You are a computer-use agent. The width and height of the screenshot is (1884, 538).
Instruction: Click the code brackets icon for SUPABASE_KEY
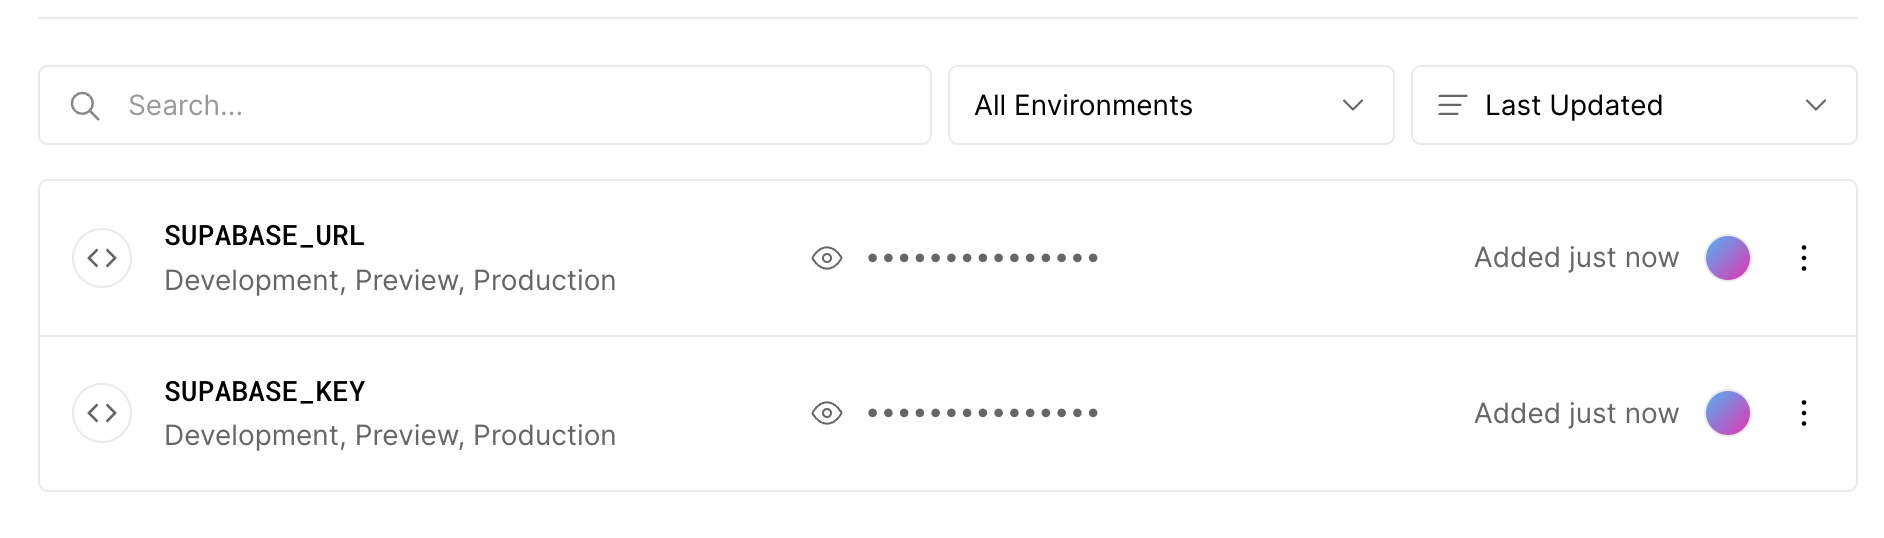pos(102,413)
